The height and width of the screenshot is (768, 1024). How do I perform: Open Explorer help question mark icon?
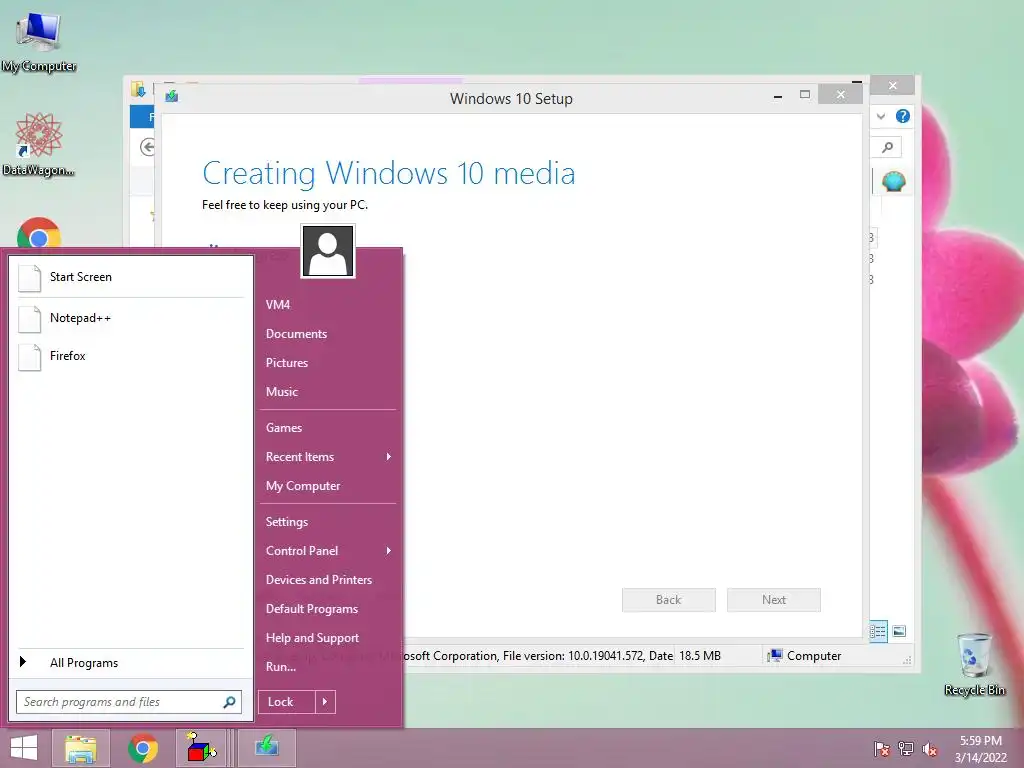[x=903, y=116]
